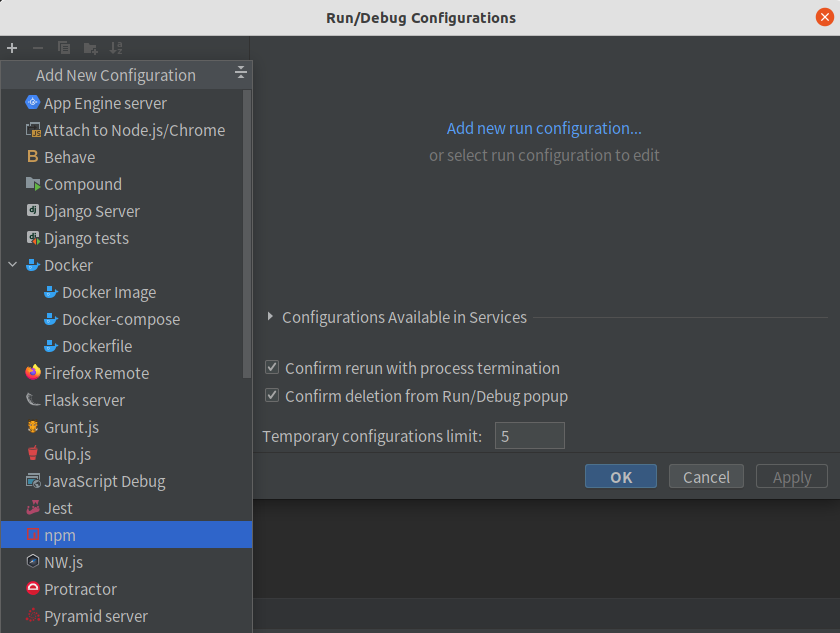Click the Django tests label
The height and width of the screenshot is (633, 840).
(86, 238)
